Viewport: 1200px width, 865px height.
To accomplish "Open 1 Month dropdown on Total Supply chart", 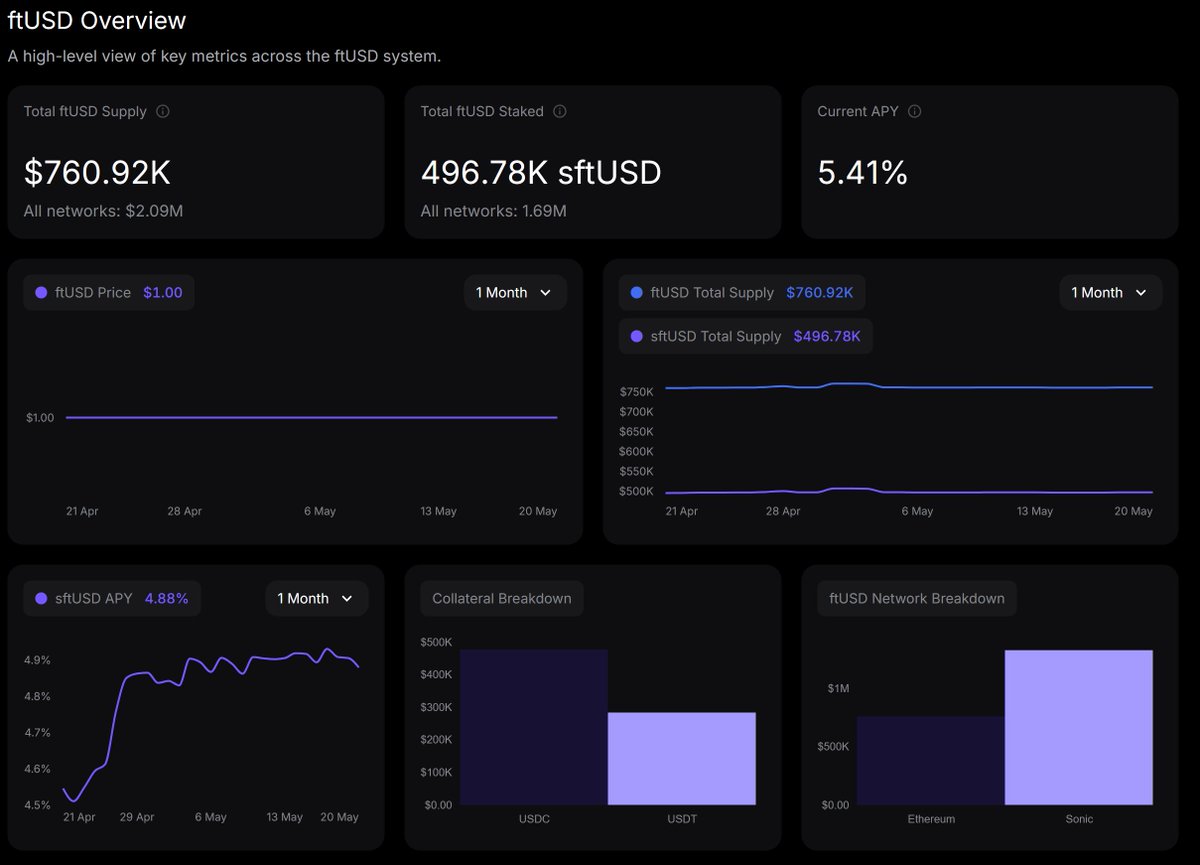I will [x=1111, y=292].
